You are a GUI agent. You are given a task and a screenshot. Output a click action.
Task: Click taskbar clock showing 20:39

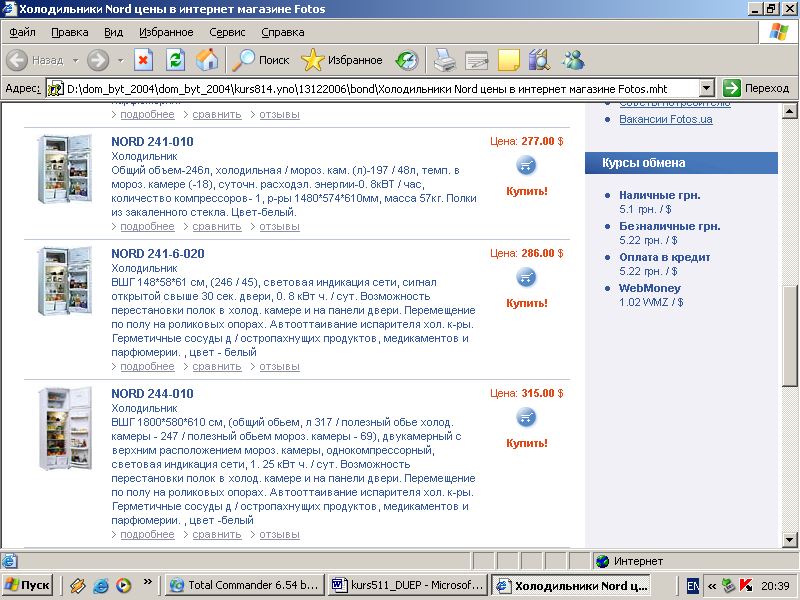(x=775, y=586)
